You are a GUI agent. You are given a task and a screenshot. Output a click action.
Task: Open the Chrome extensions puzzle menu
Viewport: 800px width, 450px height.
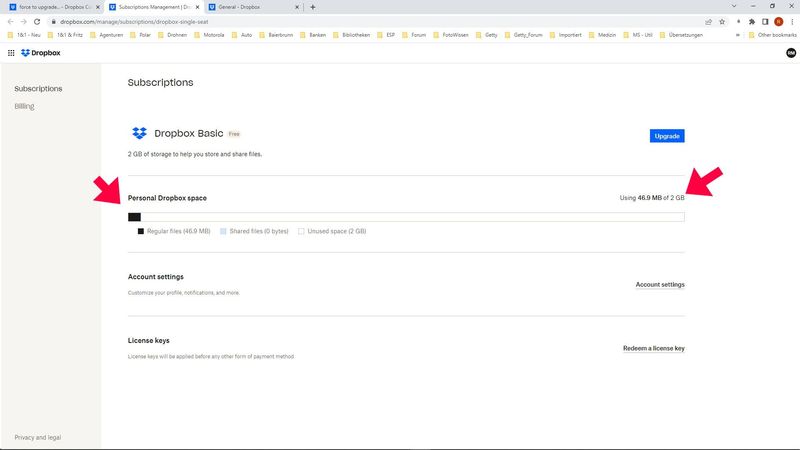(x=752, y=22)
